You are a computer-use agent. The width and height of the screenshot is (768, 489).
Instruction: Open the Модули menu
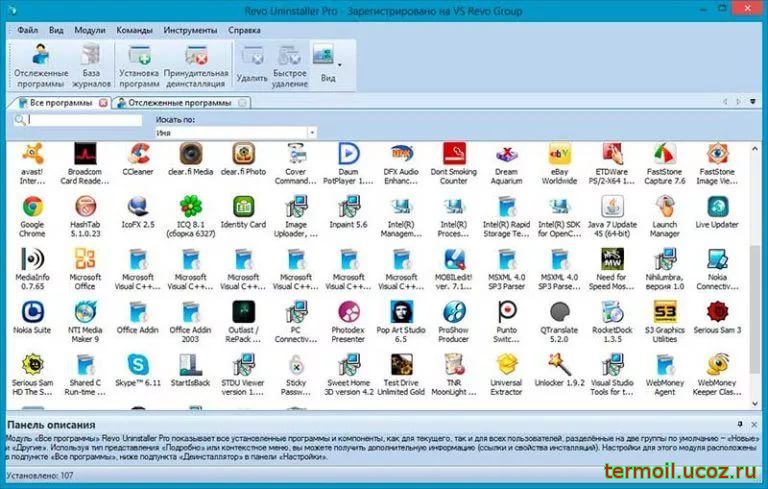point(90,30)
